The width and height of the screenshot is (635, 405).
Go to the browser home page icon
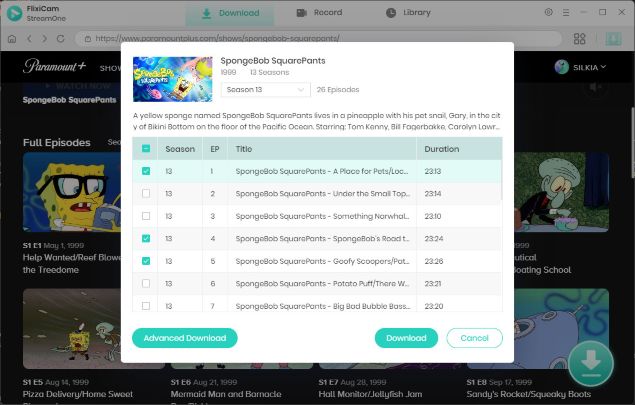12,39
